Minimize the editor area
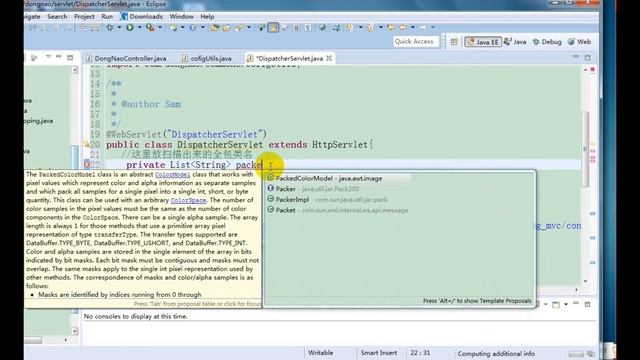Screen dimensions: 640x360 [576, 57]
